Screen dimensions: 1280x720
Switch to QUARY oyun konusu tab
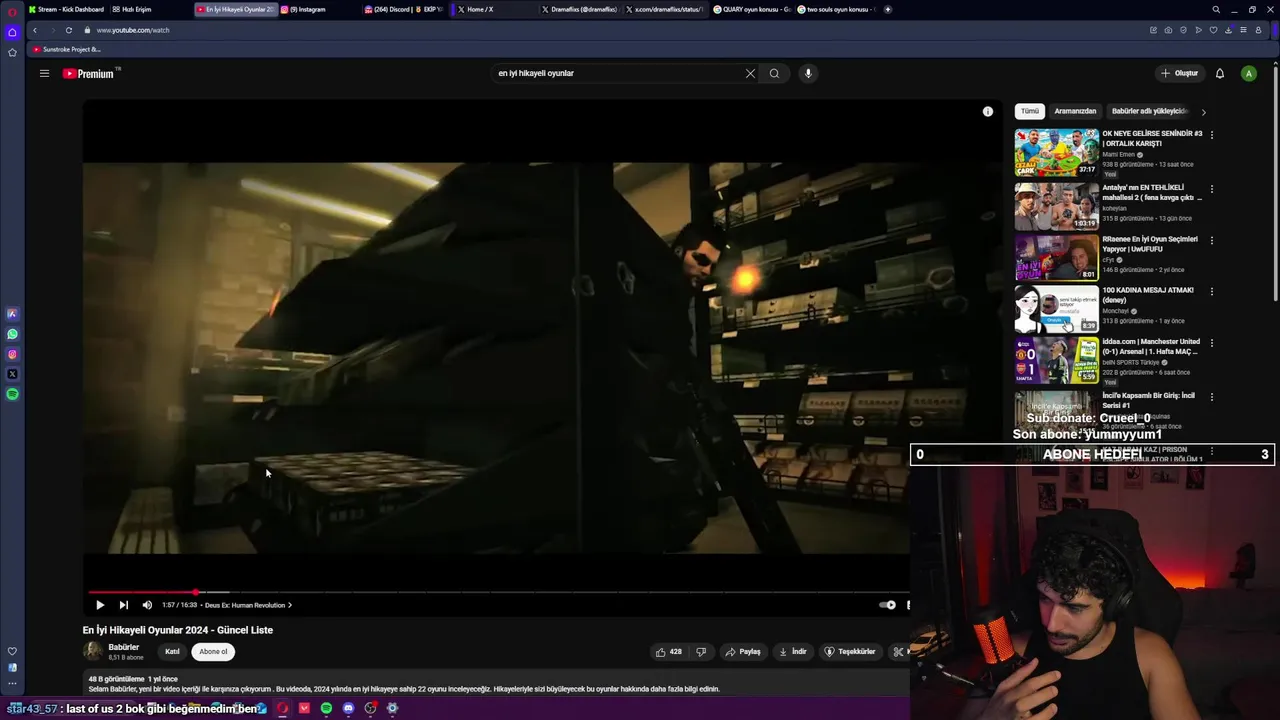751,9
